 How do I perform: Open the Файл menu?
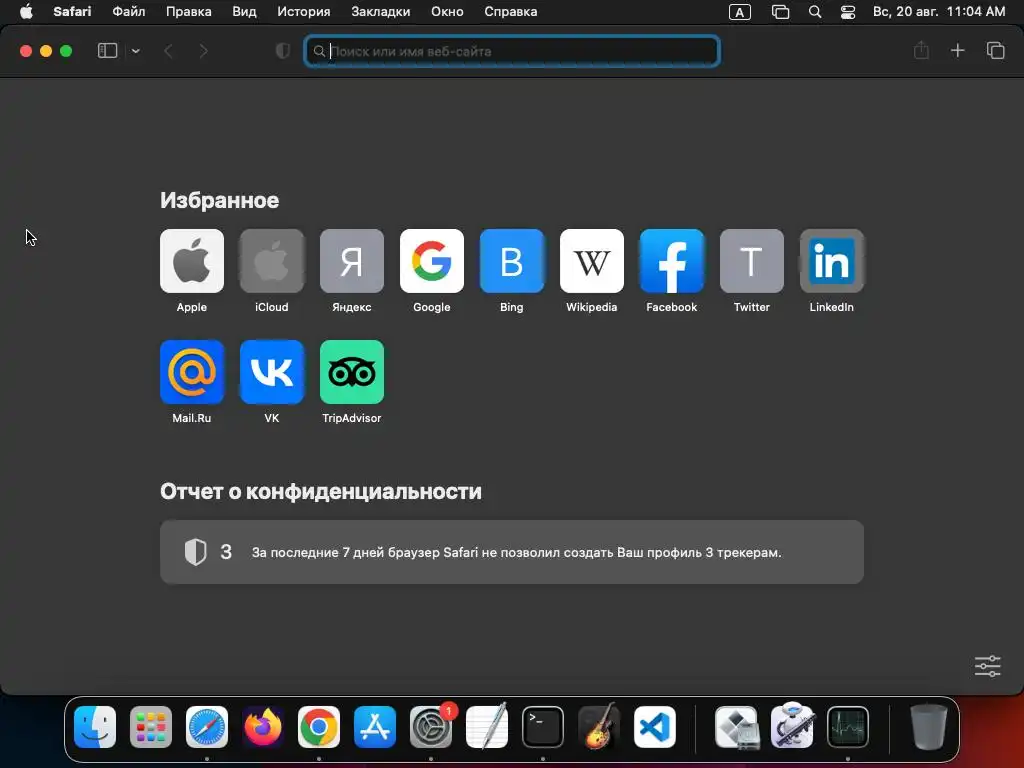pos(129,12)
